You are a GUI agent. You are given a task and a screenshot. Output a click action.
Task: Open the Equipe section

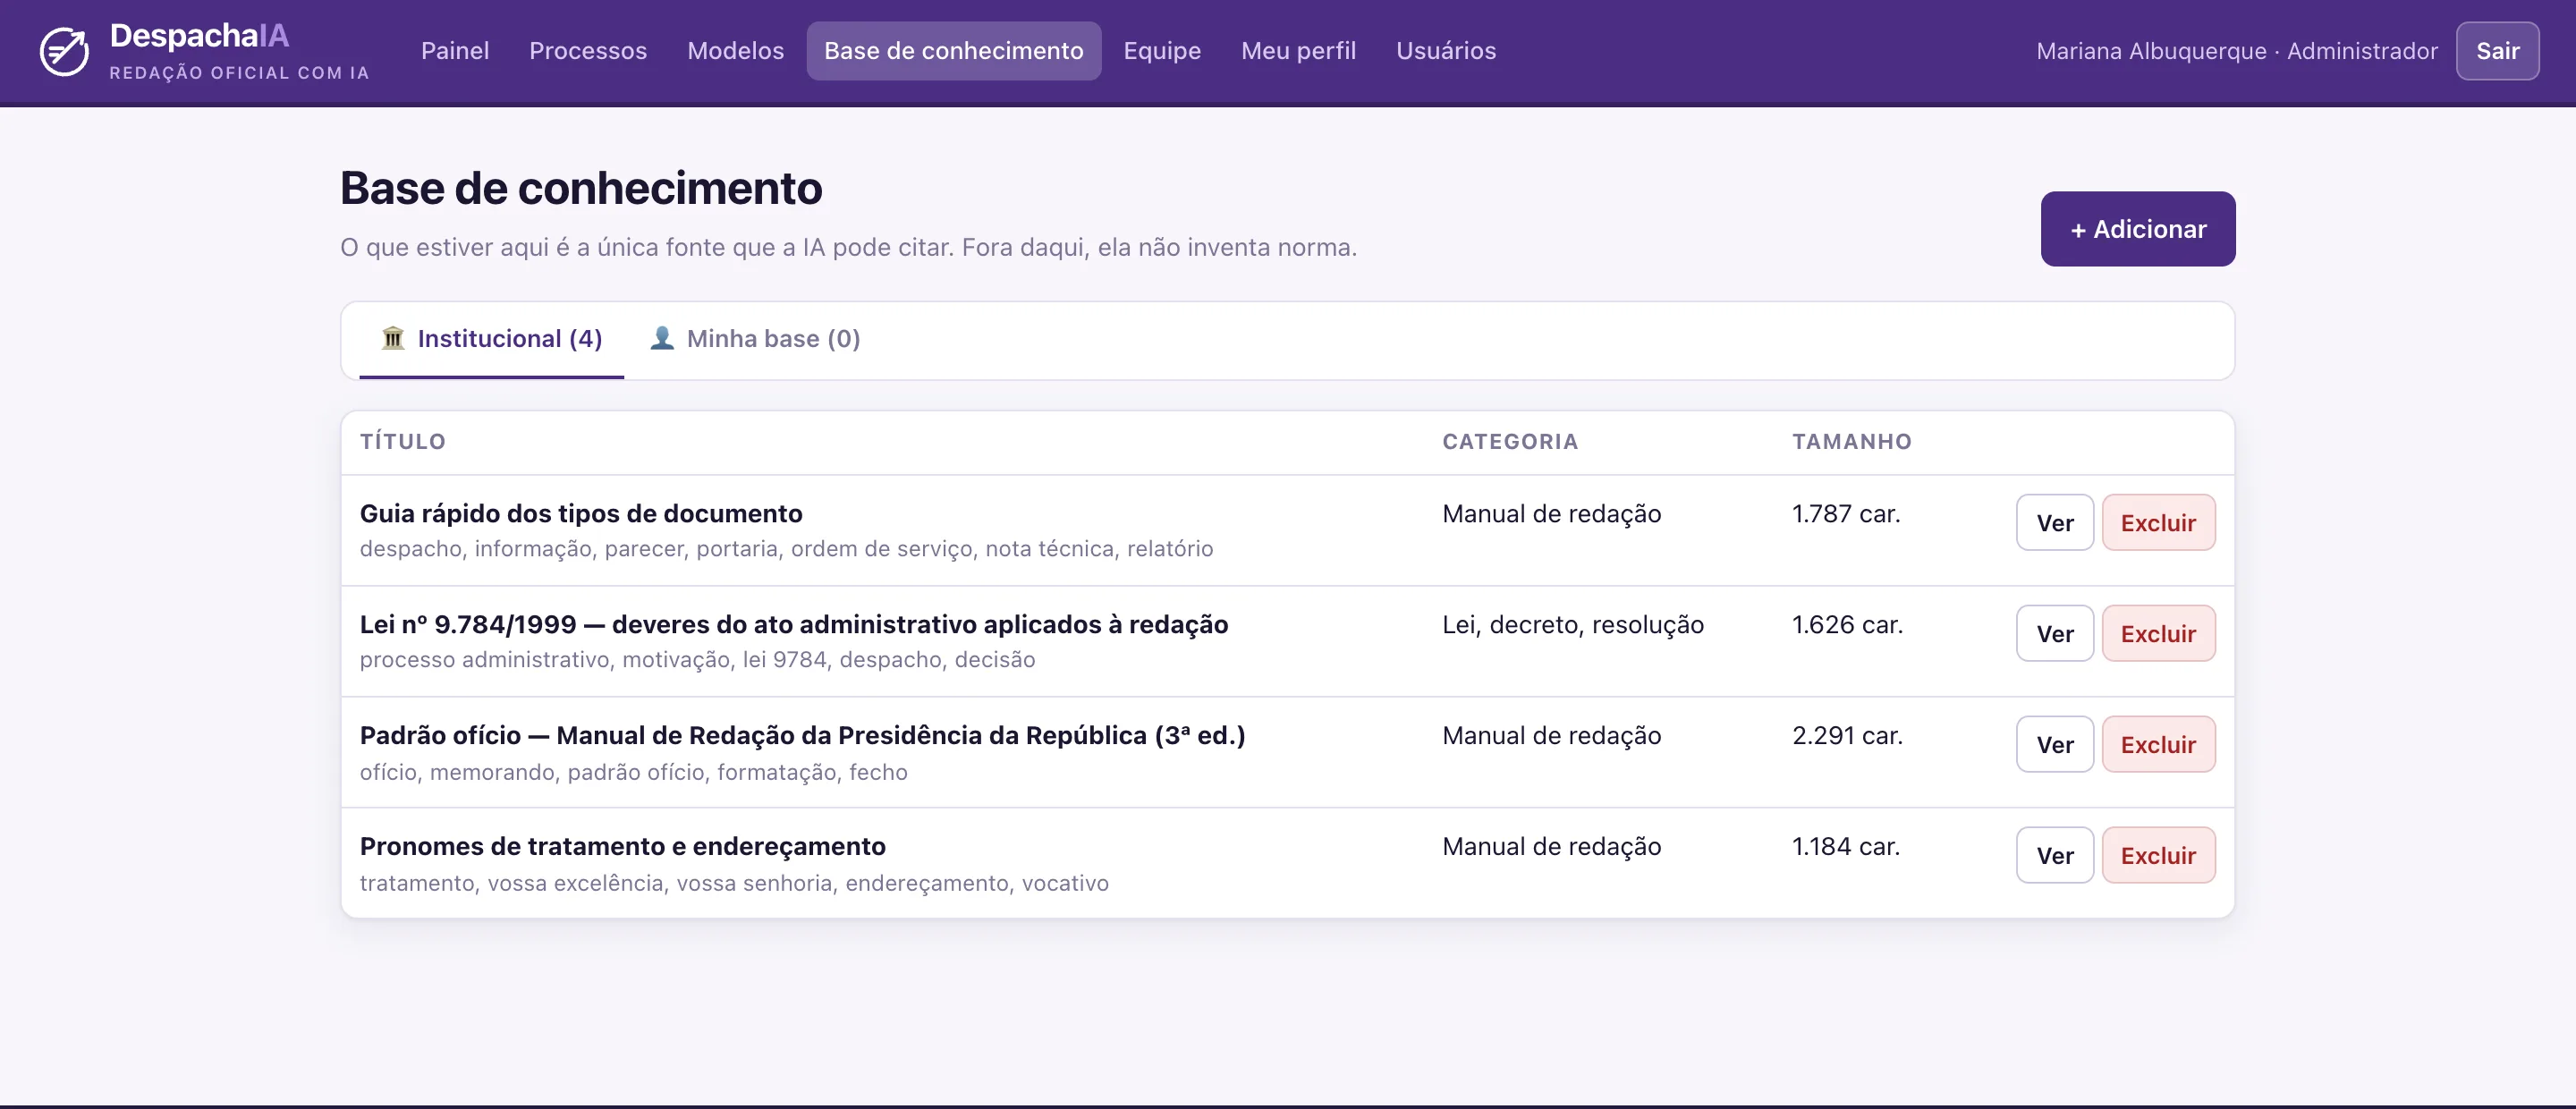(1162, 51)
